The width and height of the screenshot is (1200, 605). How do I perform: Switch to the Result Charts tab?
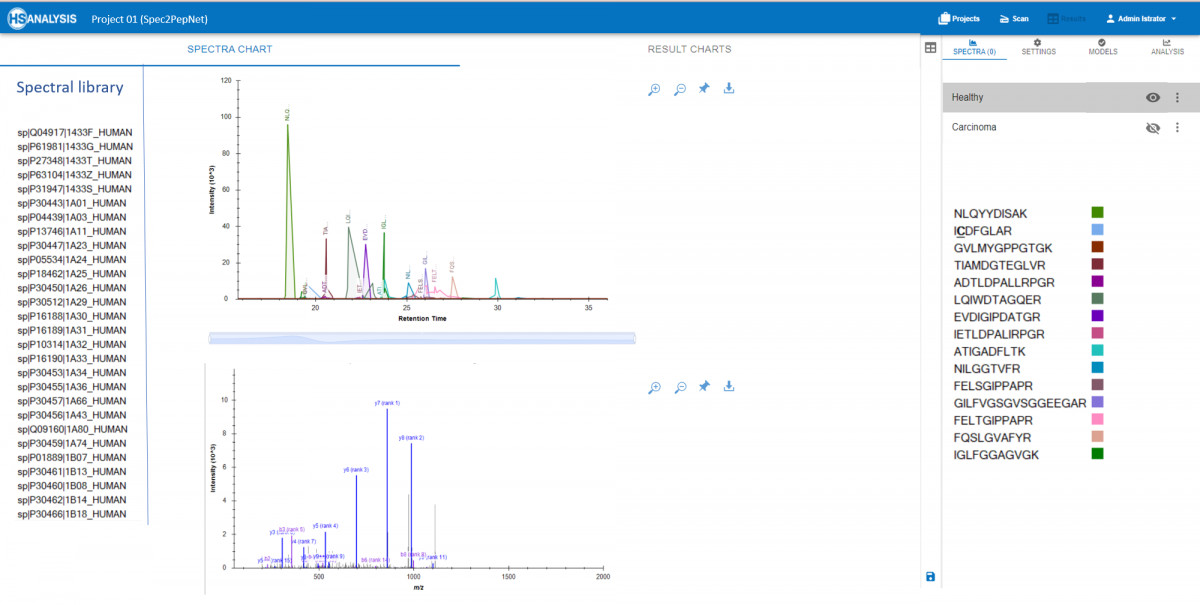[x=689, y=48]
